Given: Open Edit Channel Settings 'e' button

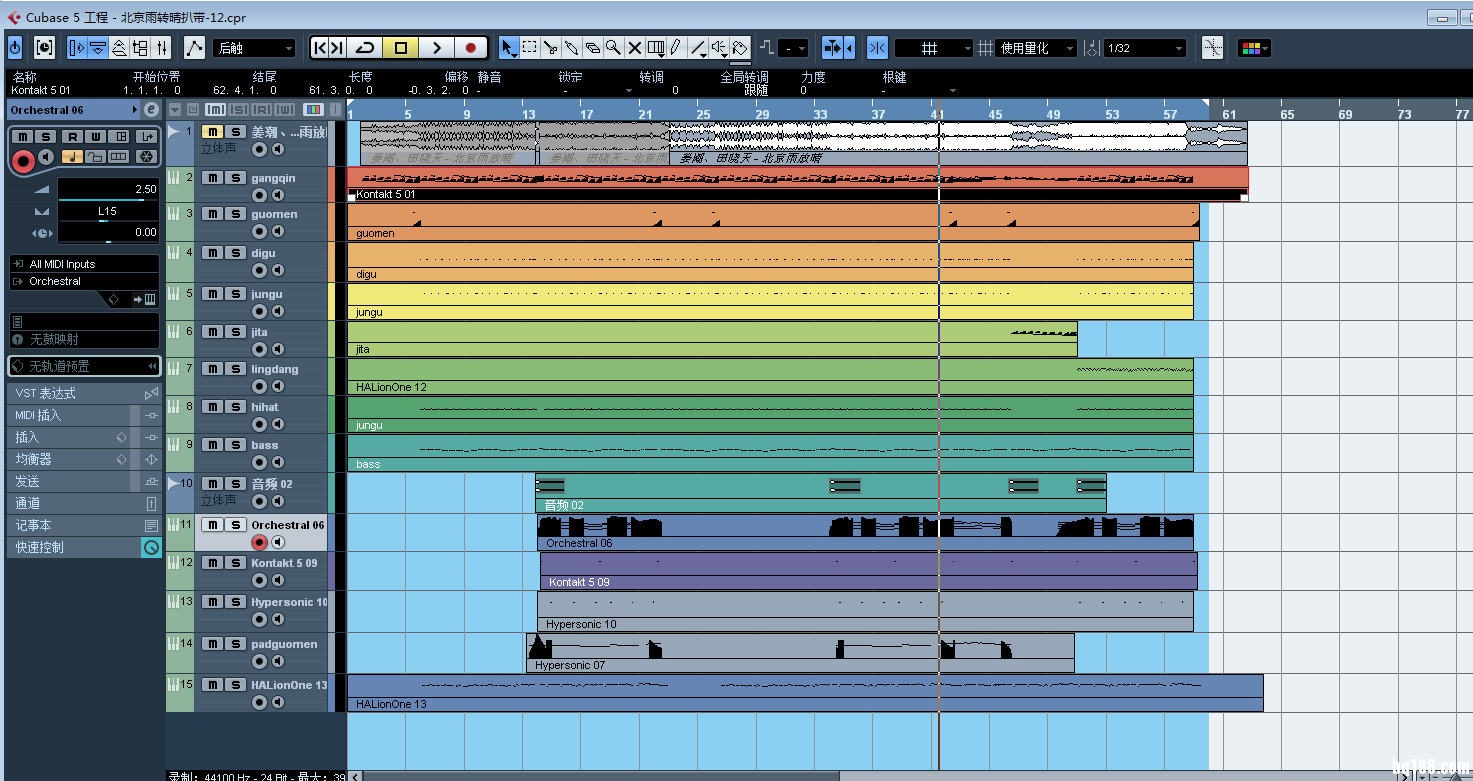Looking at the screenshot, I should click(x=152, y=110).
